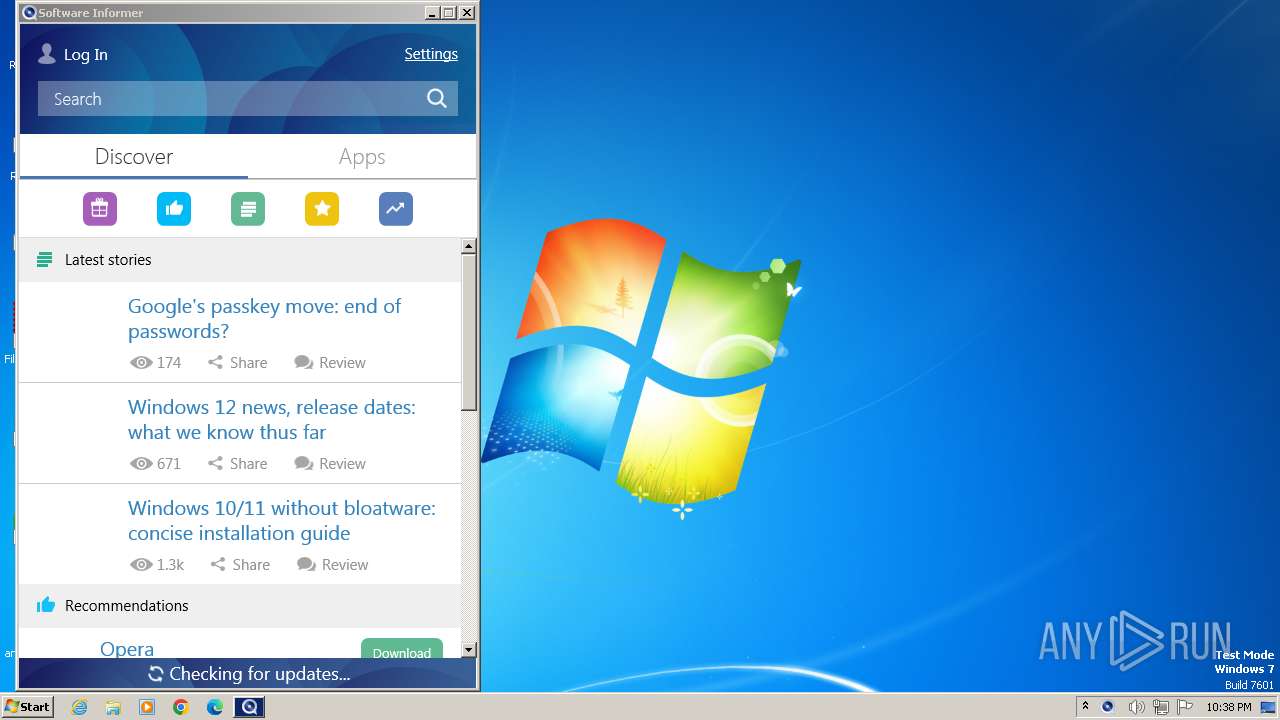
Task: Switch to the Apps tab
Action: 362,157
